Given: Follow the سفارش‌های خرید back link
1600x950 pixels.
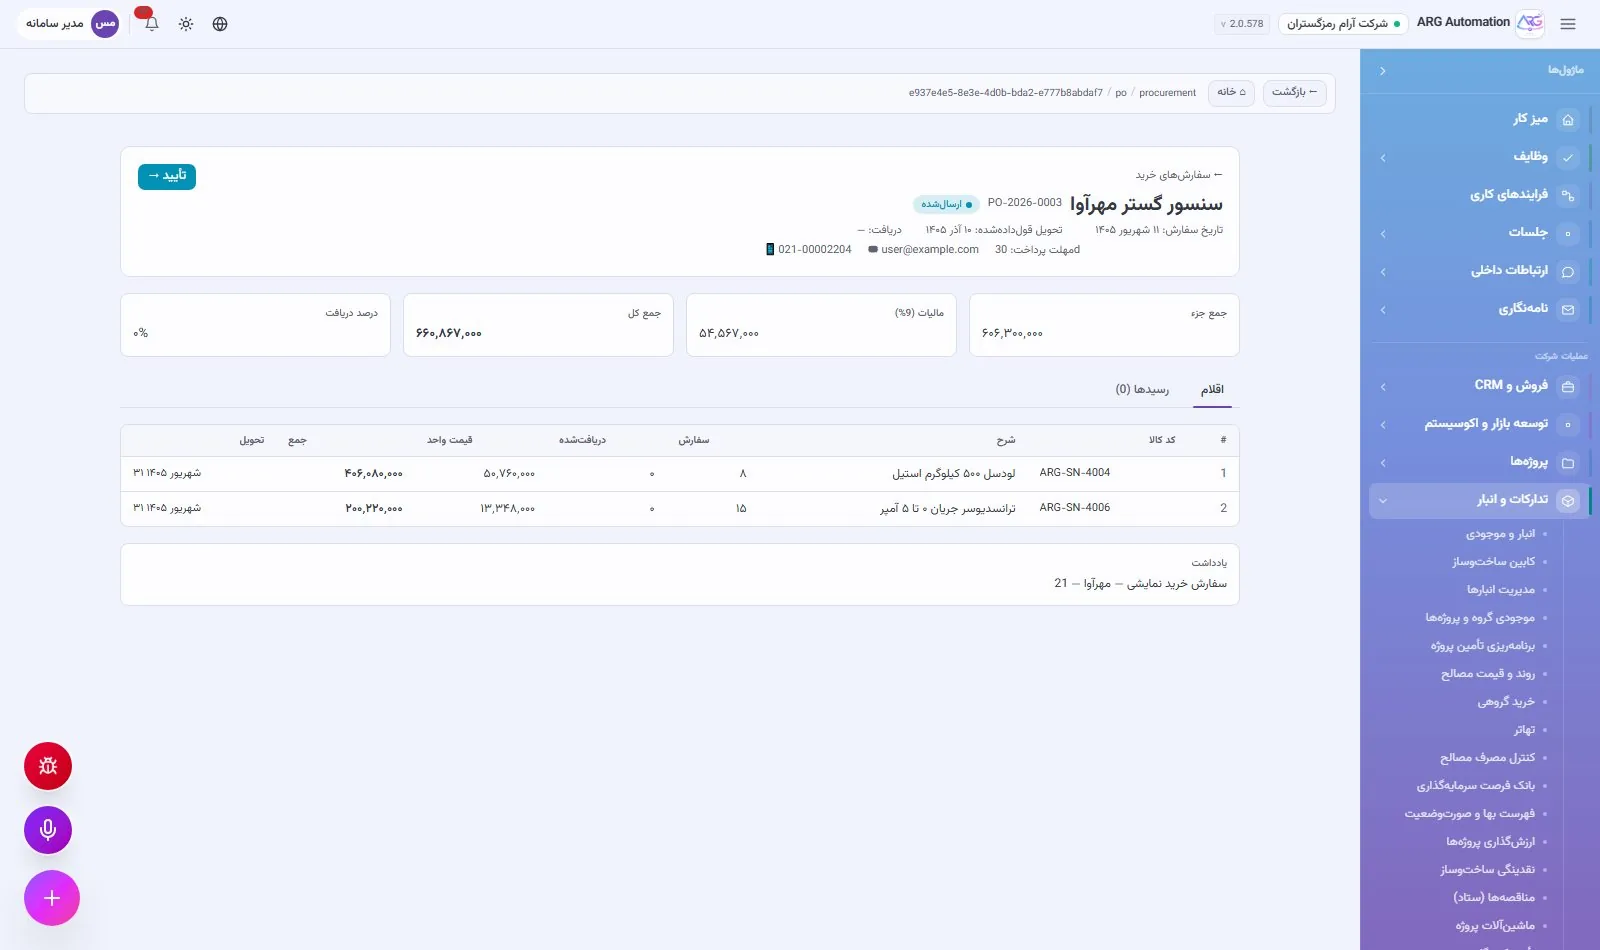Looking at the screenshot, I should point(1179,175).
